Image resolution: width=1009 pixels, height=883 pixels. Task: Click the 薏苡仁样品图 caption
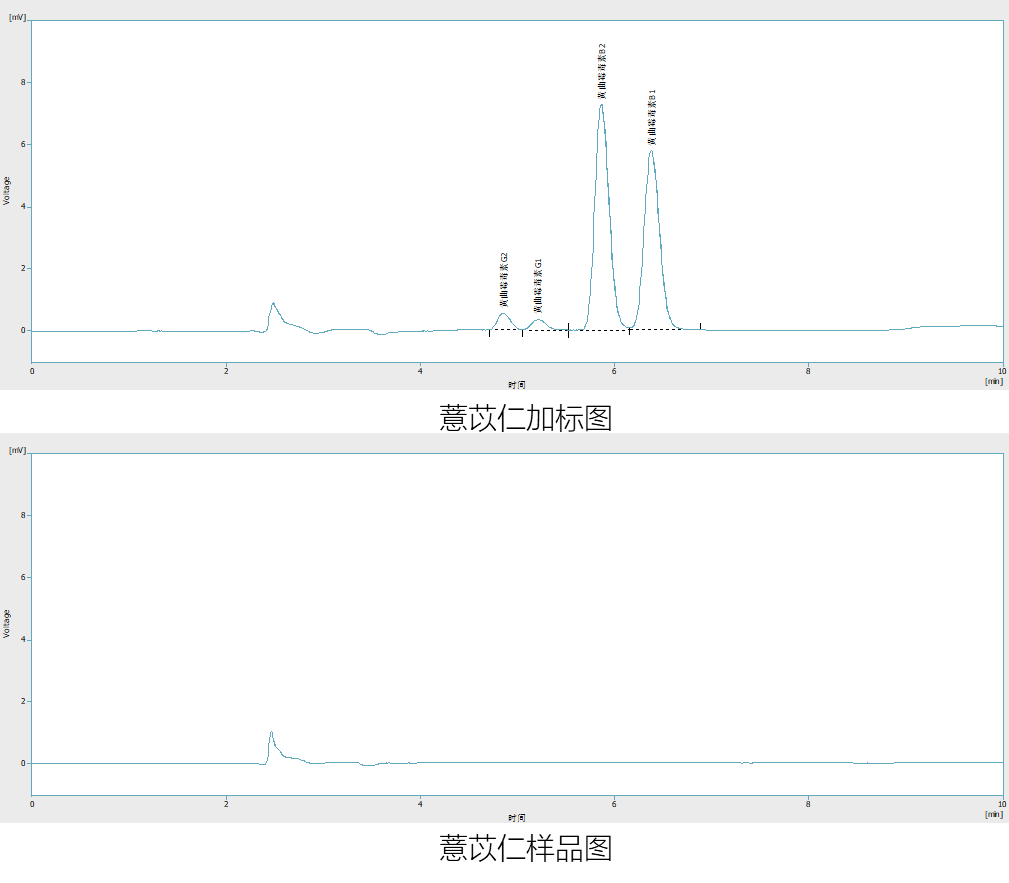[525, 848]
